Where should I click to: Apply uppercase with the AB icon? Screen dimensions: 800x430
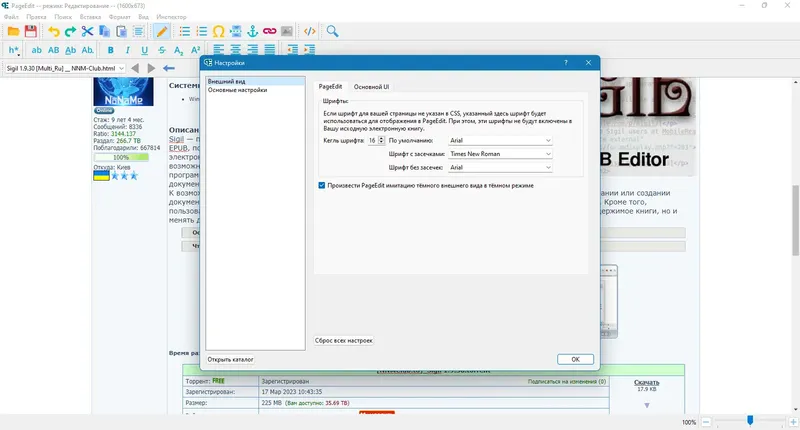pyautogui.click(x=54, y=50)
